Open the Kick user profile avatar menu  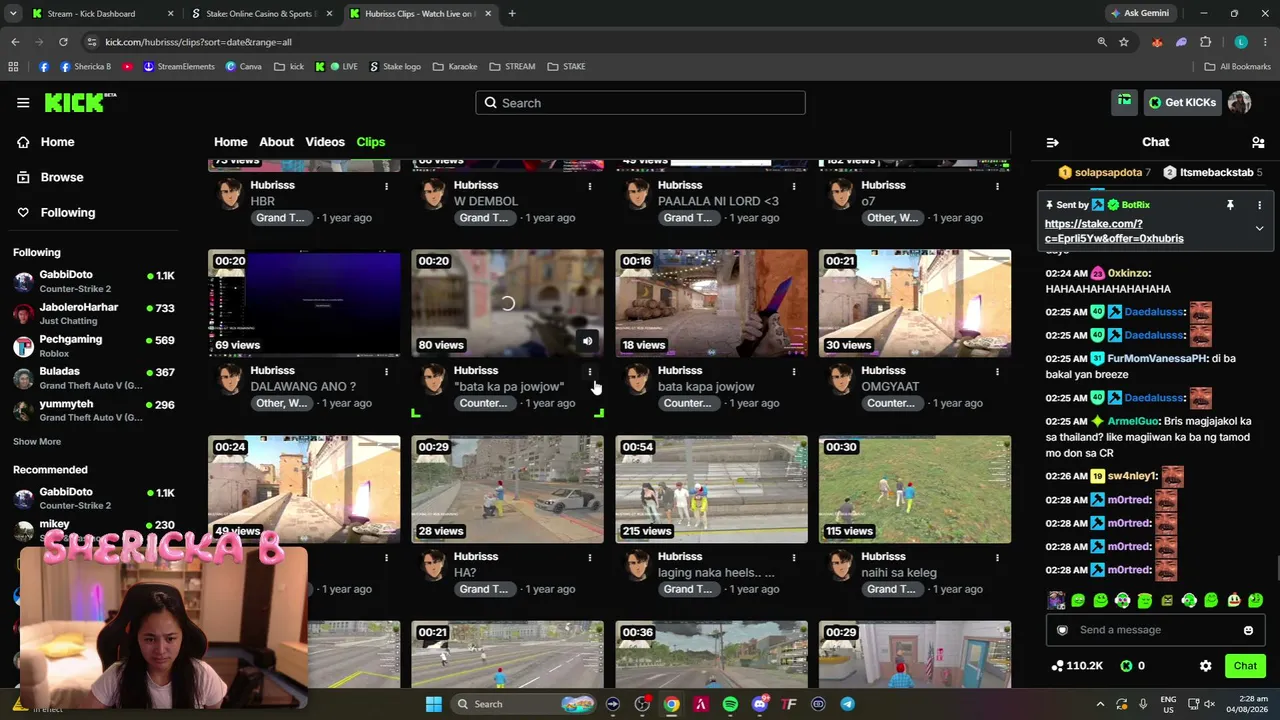click(x=1239, y=102)
